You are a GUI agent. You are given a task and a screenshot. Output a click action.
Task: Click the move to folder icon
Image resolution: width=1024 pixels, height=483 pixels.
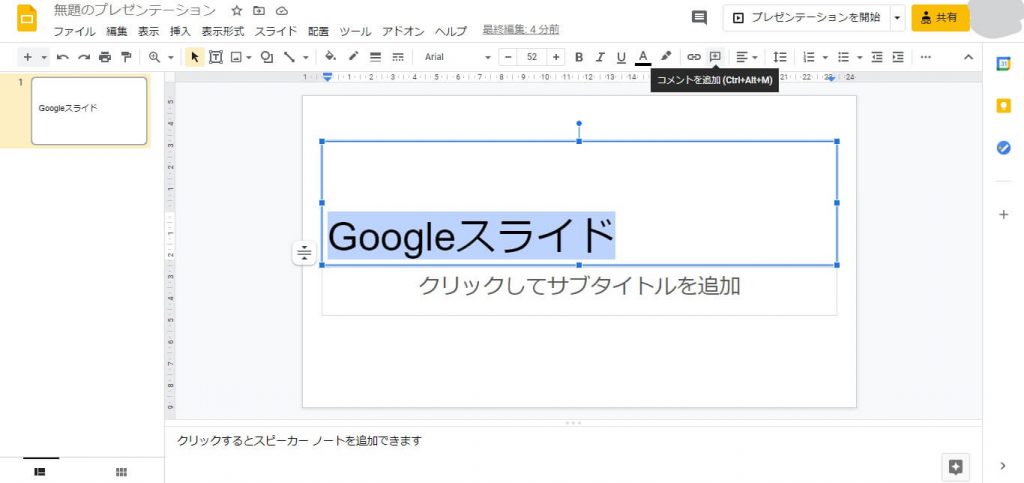point(259,10)
